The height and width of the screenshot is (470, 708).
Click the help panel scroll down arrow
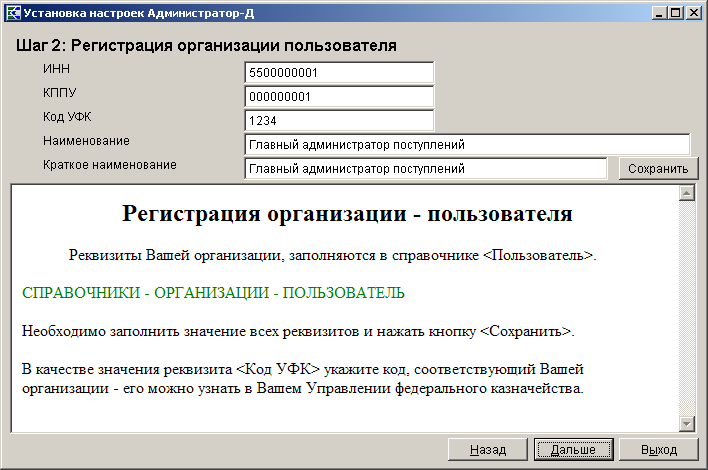point(687,423)
